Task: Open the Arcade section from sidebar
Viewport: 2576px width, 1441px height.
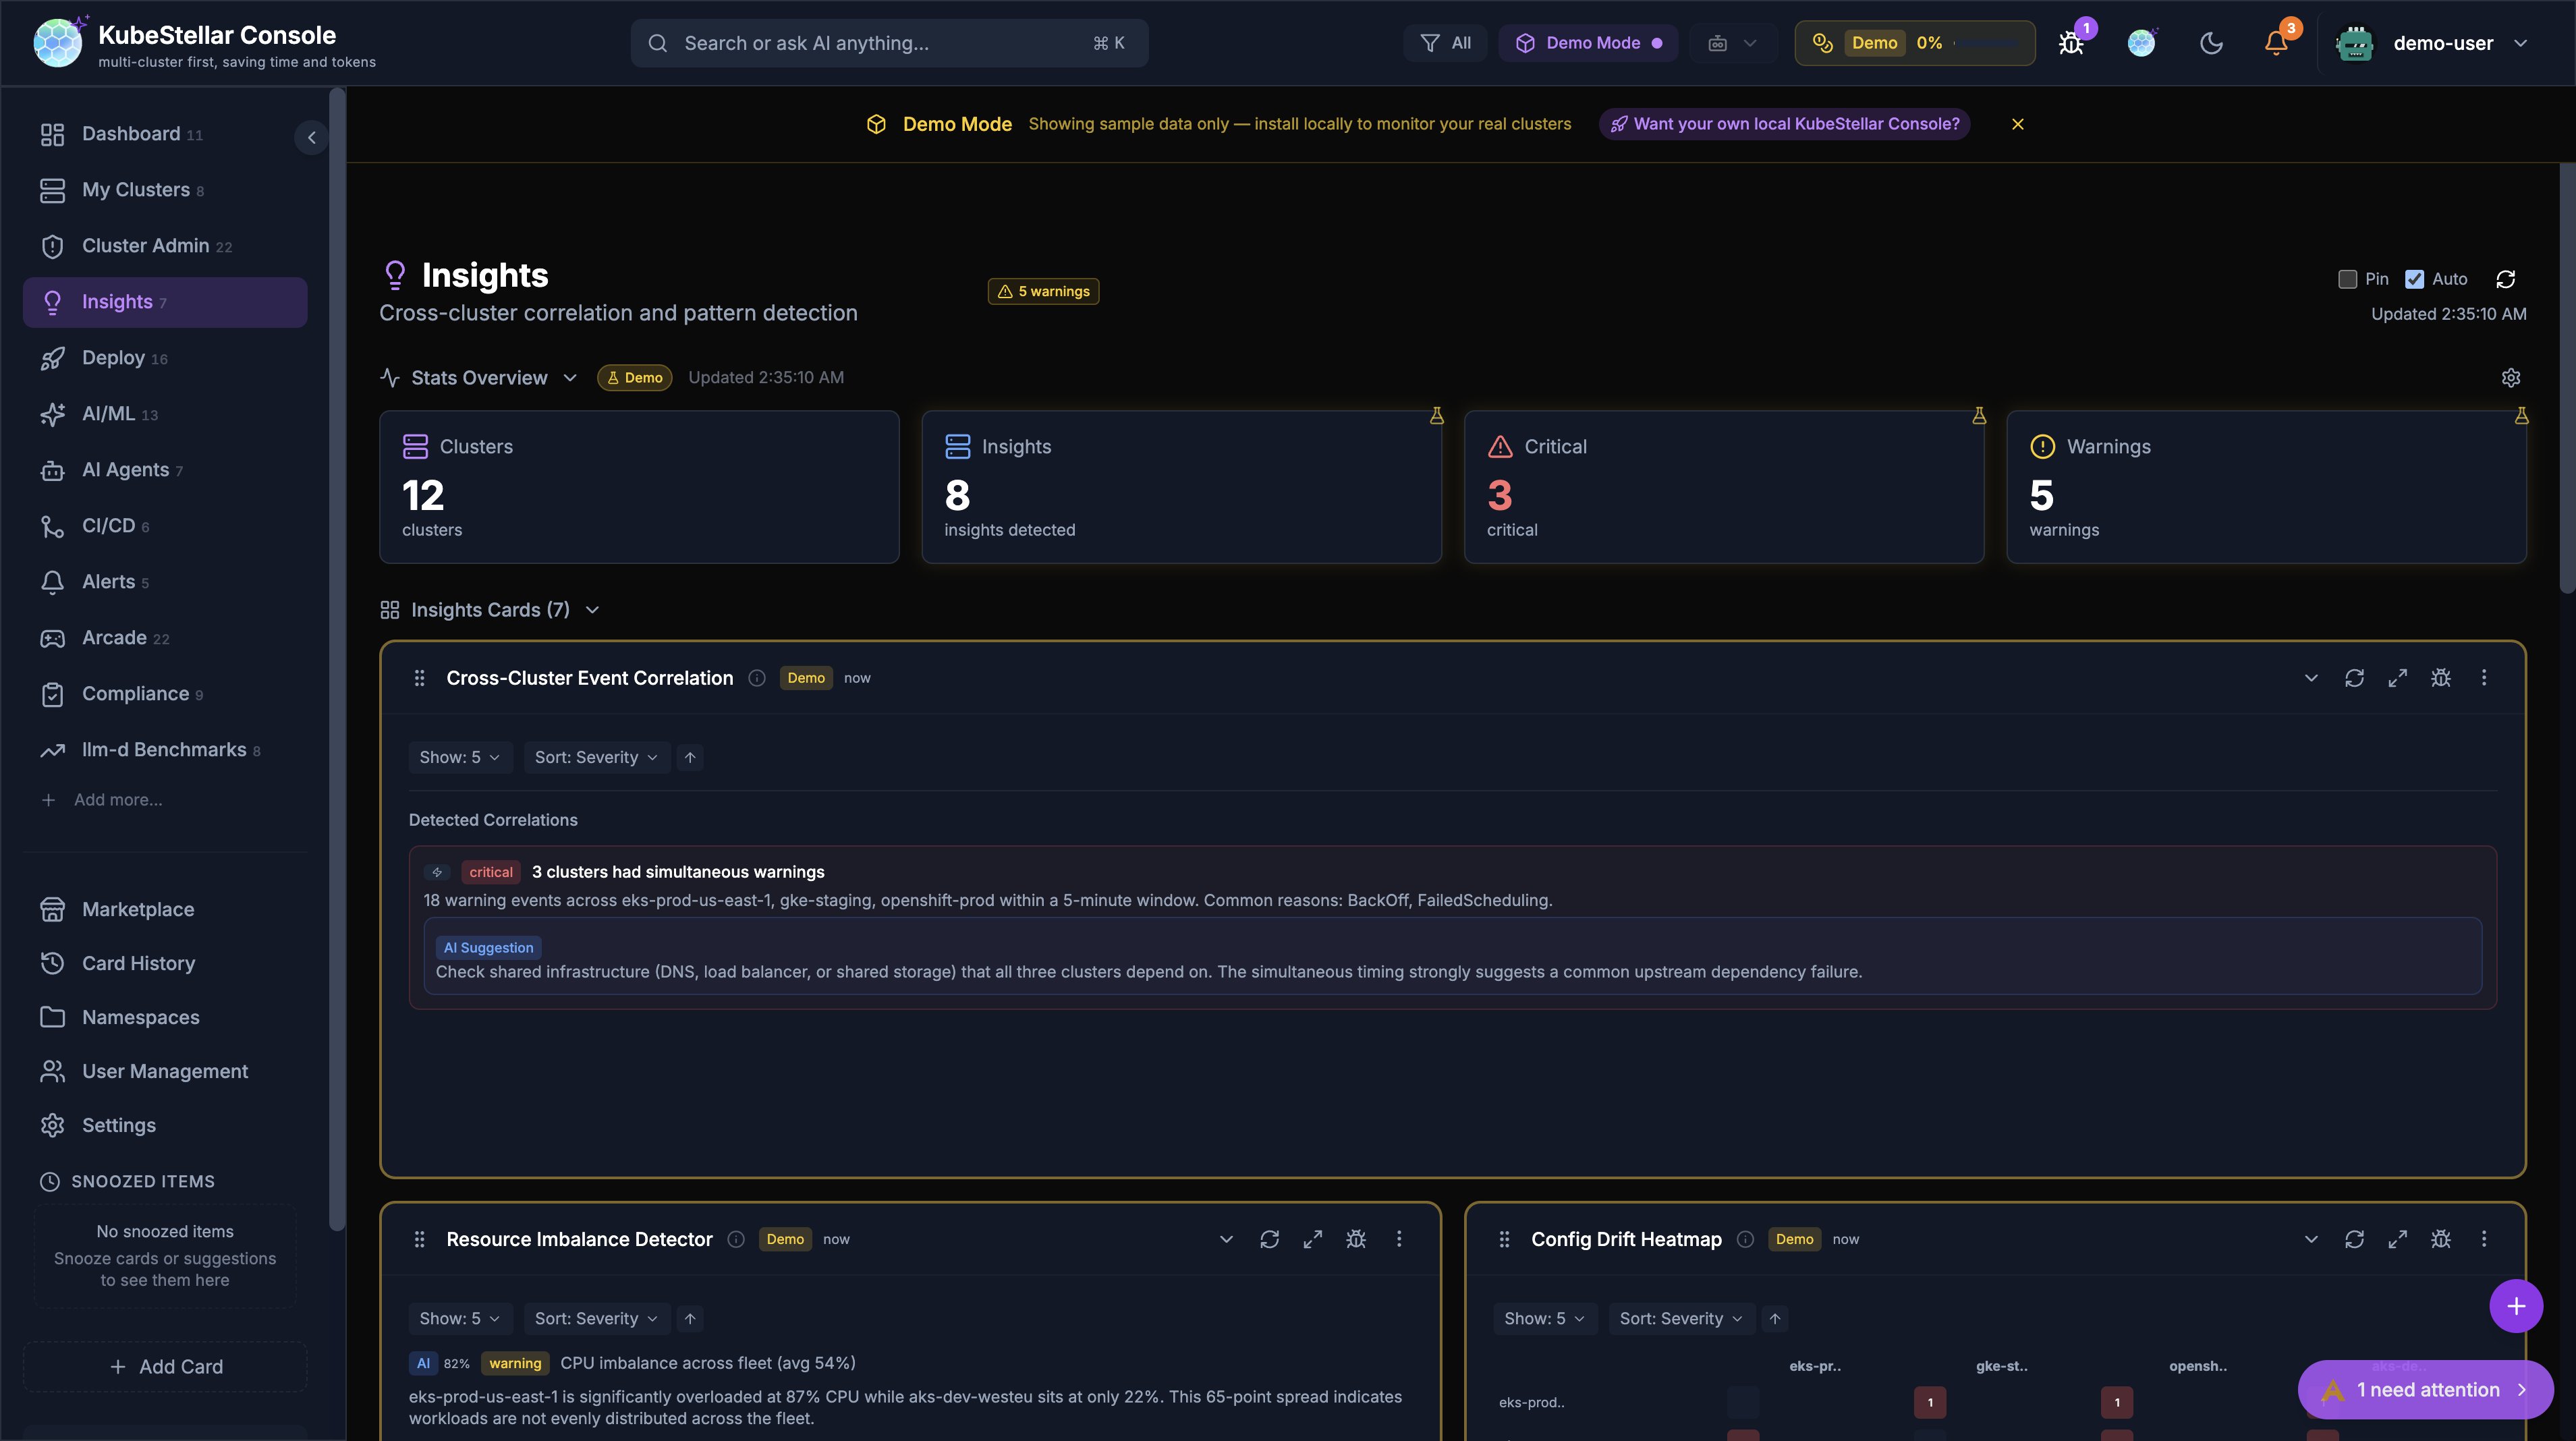Action: (113, 637)
